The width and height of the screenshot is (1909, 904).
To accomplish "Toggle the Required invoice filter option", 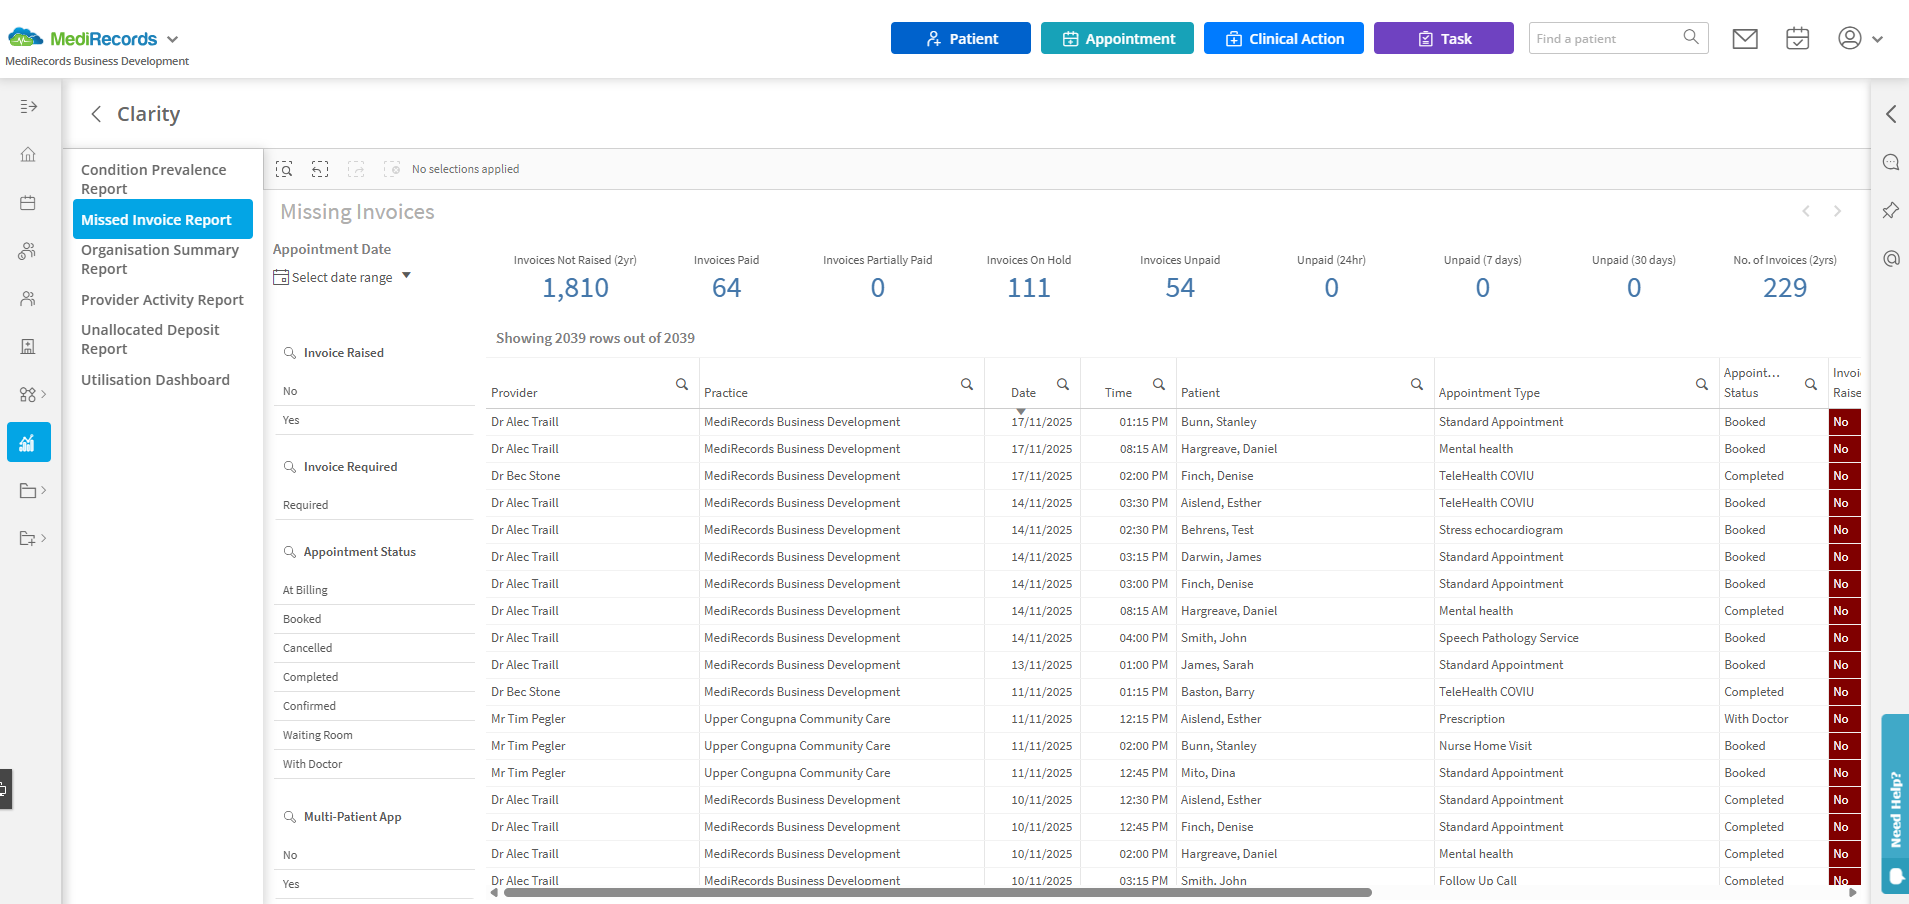I will [x=305, y=505].
